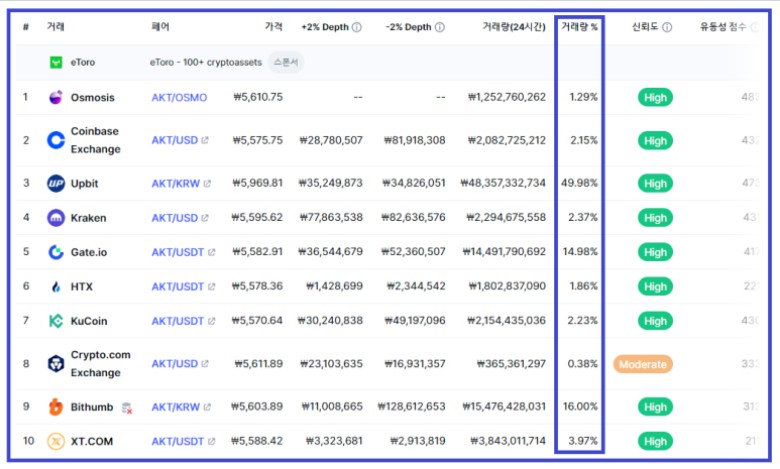Click external link icon in HTX AKT/USDT pair
This screenshot has height=469, width=780.
point(211,287)
